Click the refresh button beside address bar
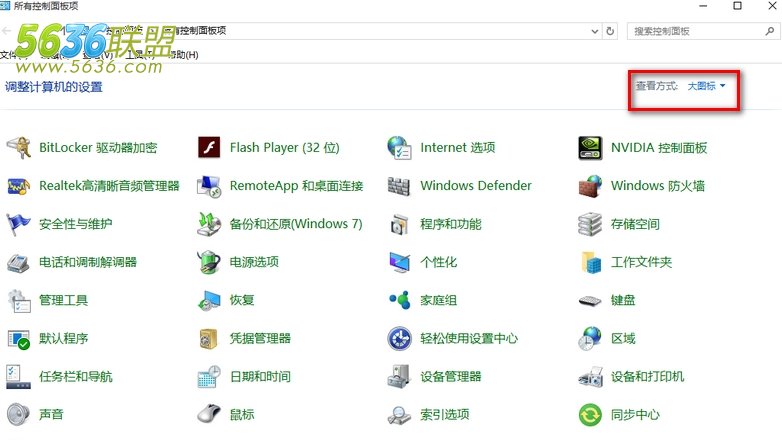The width and height of the screenshot is (782, 440). (610, 31)
